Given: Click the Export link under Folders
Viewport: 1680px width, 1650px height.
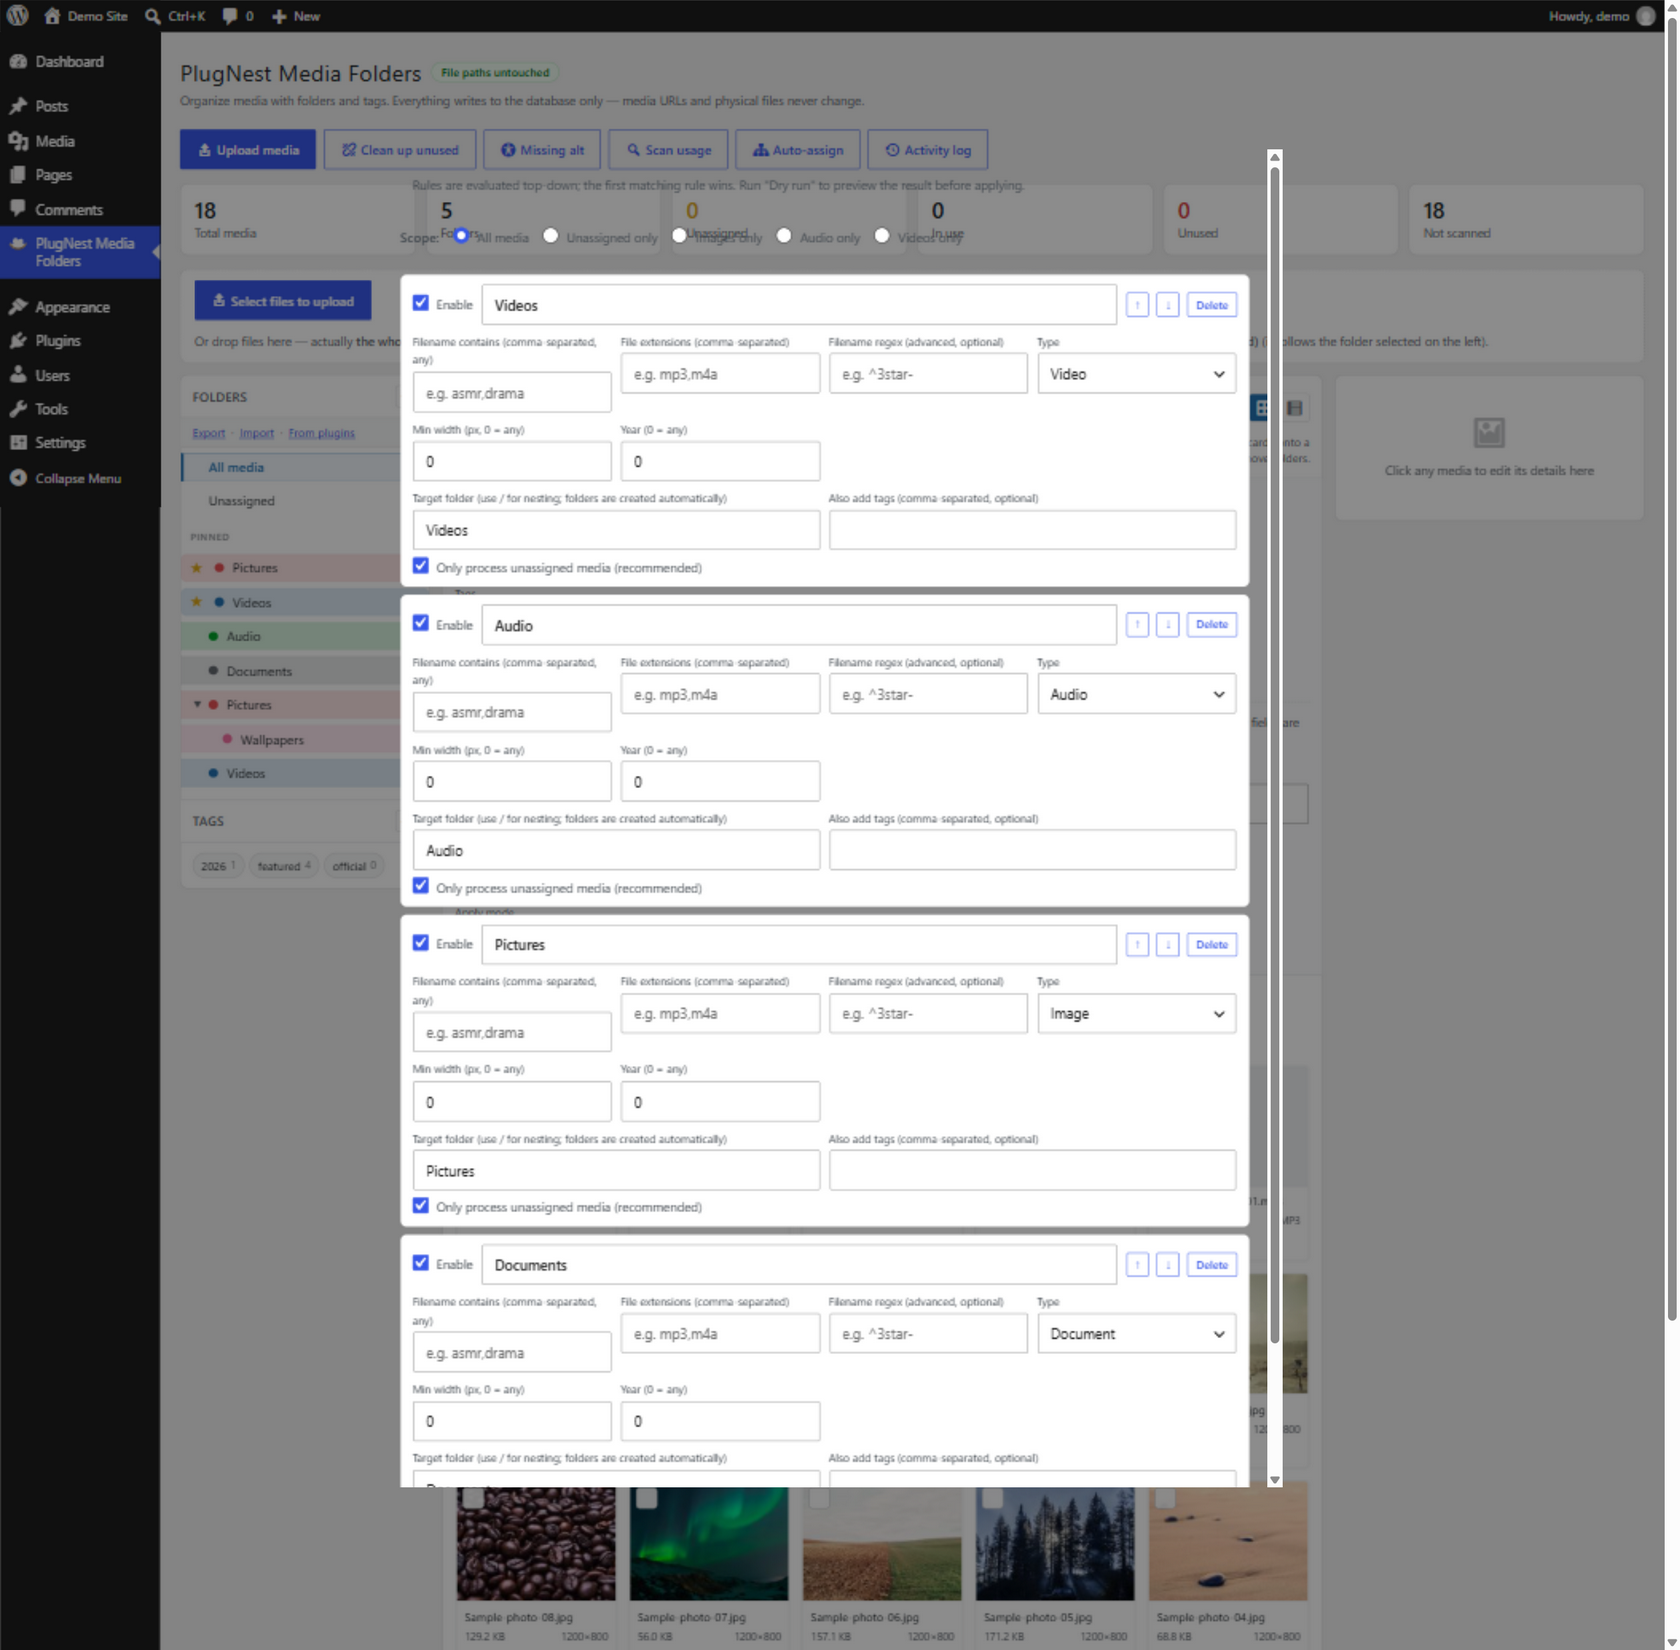Looking at the screenshot, I should point(208,433).
